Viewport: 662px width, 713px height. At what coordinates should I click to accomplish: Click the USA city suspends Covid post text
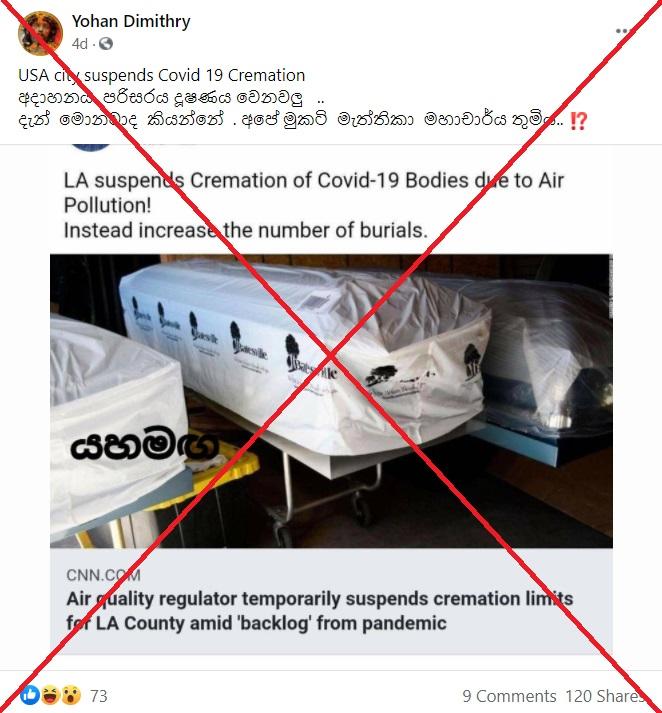tap(161, 75)
